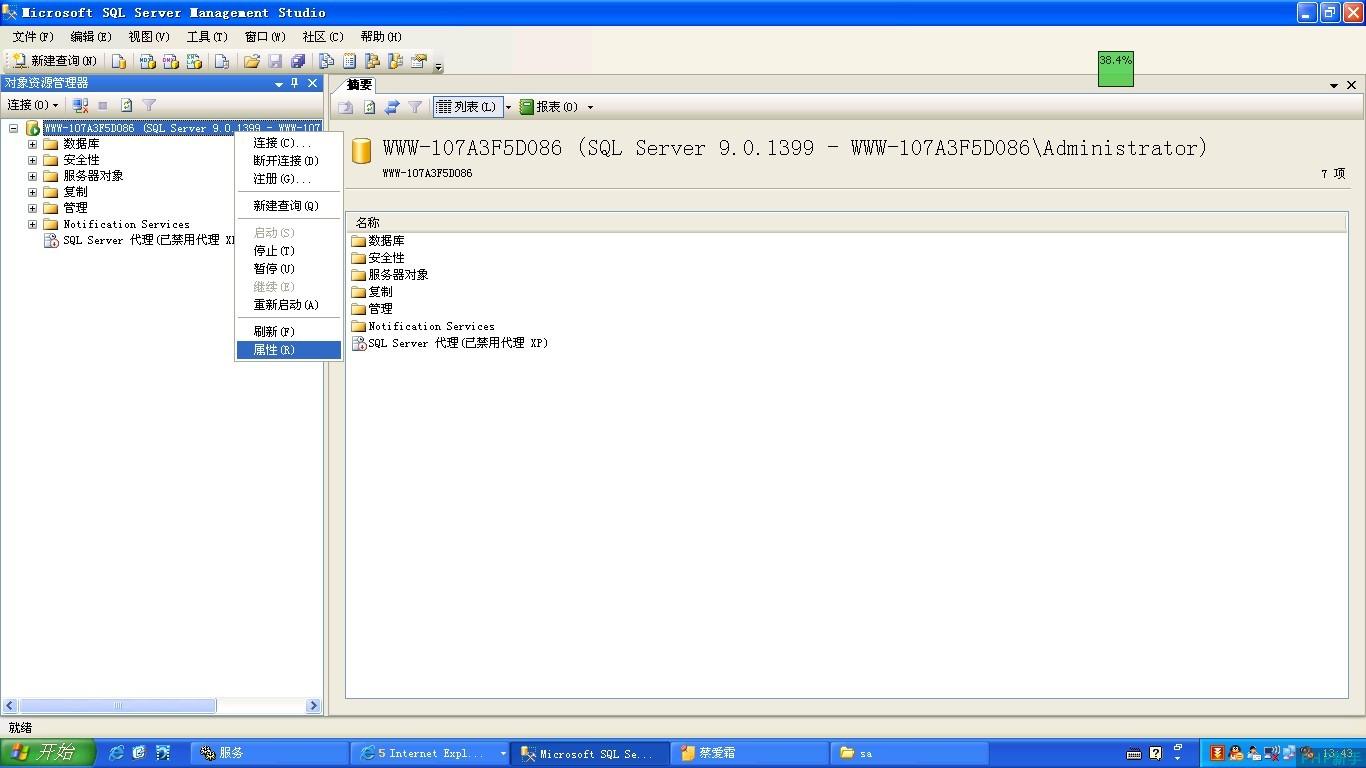Image resolution: width=1366 pixels, height=768 pixels.
Task: Click the SQL Server Mobile Query icon
Action: (x=222, y=61)
